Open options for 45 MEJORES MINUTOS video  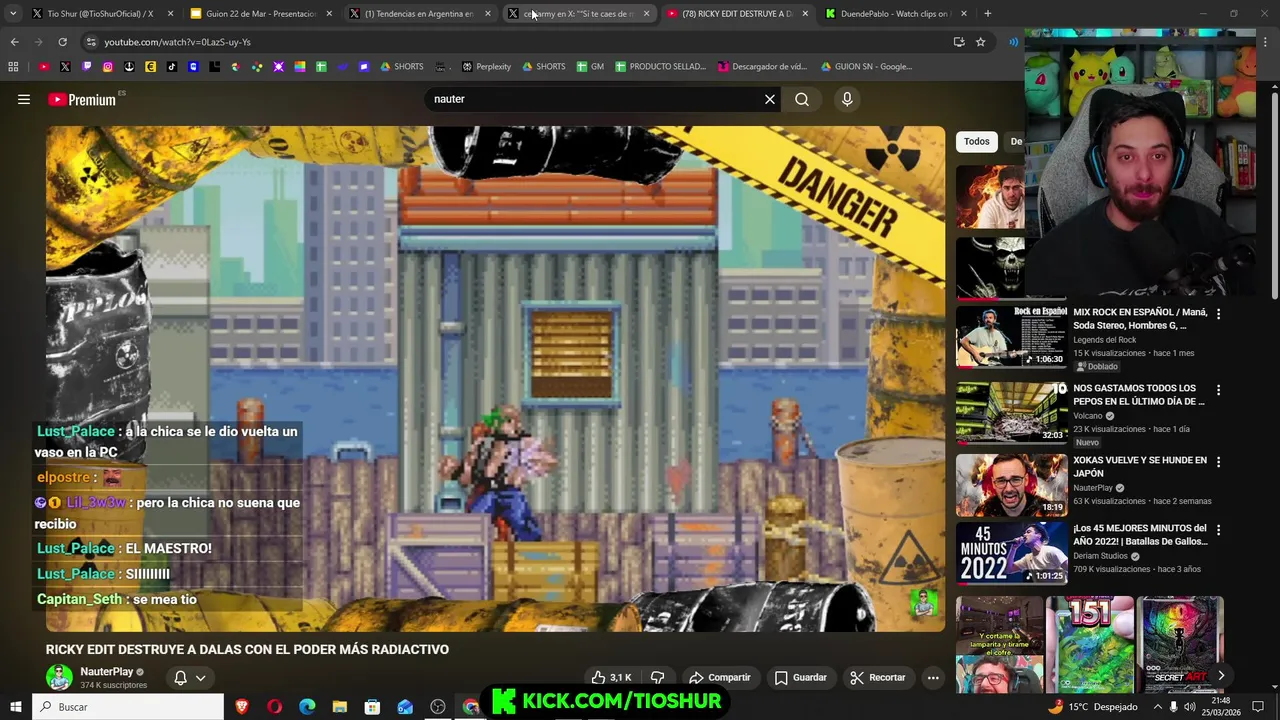[x=1218, y=530]
